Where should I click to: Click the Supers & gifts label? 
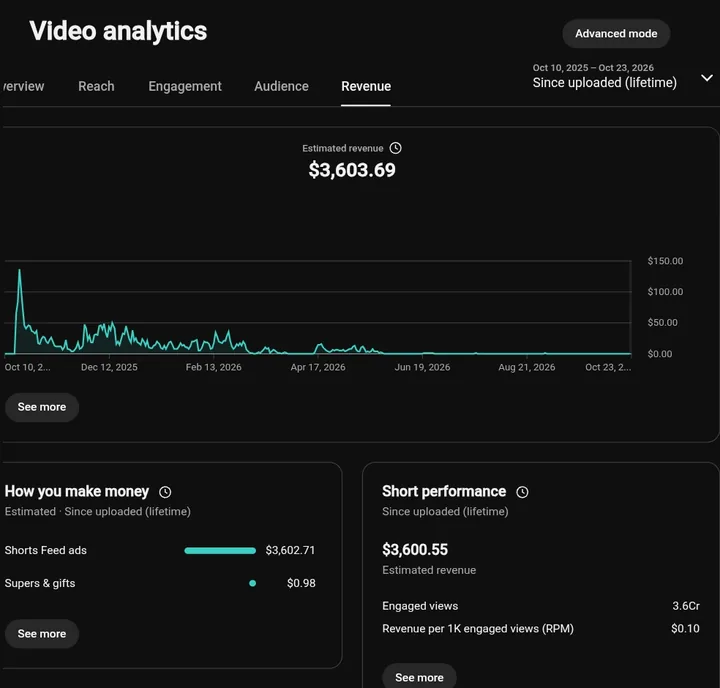point(40,583)
